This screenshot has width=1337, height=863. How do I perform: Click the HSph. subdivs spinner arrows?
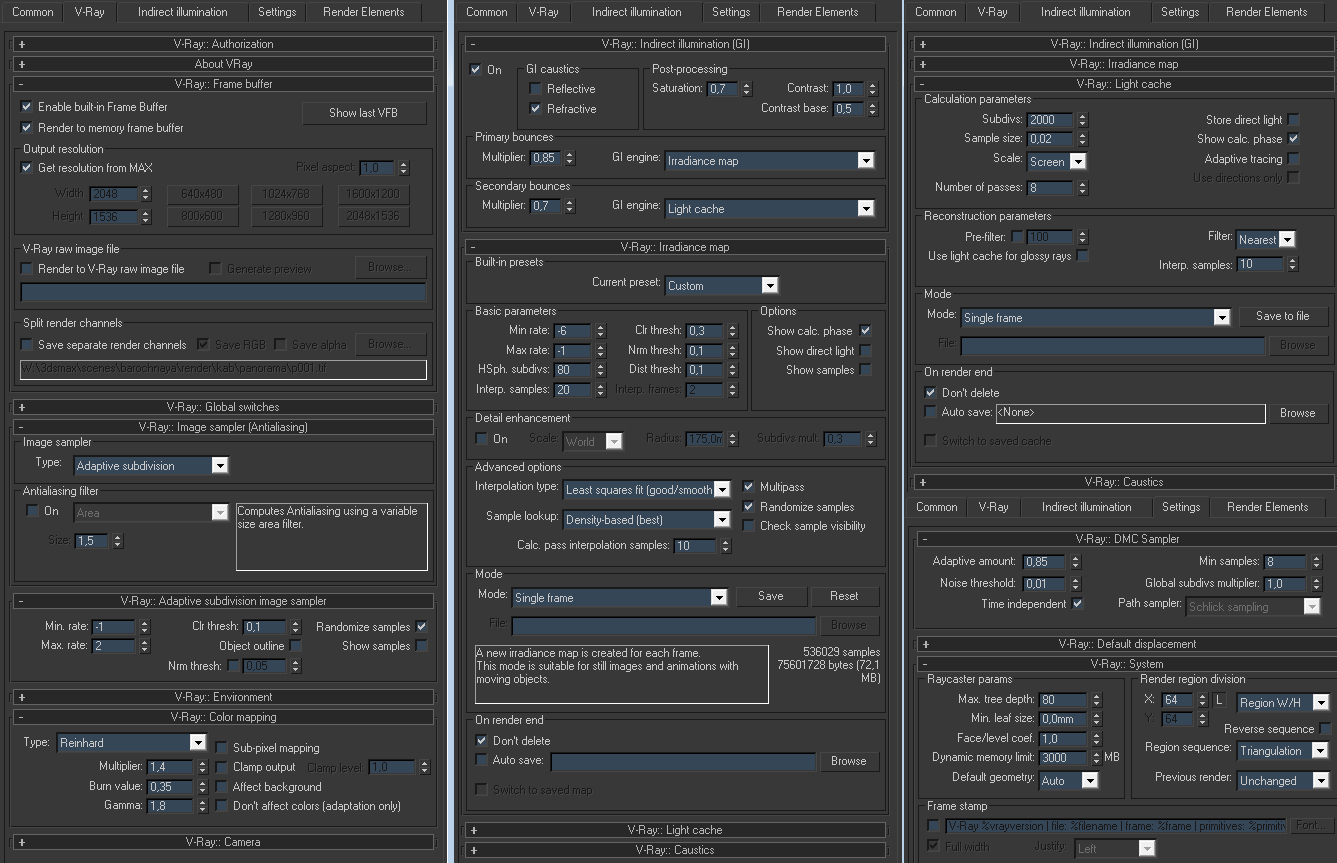(600, 370)
